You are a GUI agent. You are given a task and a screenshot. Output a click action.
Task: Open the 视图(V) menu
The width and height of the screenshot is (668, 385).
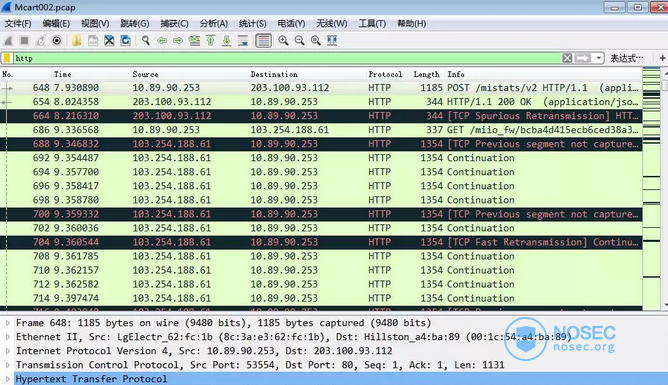95,24
